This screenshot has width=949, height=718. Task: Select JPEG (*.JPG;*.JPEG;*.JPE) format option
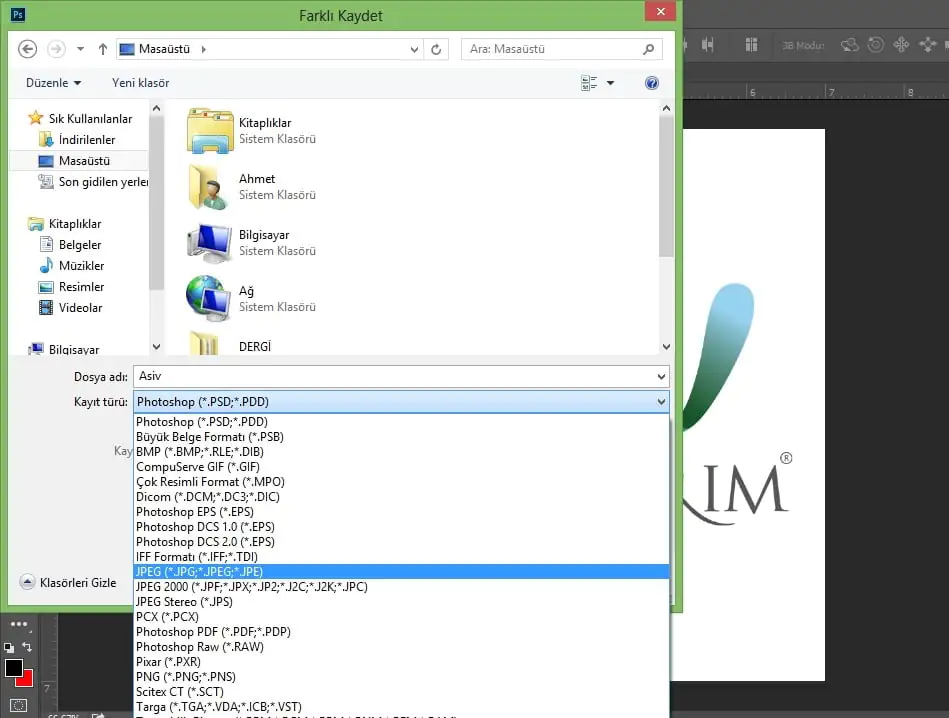(x=199, y=572)
